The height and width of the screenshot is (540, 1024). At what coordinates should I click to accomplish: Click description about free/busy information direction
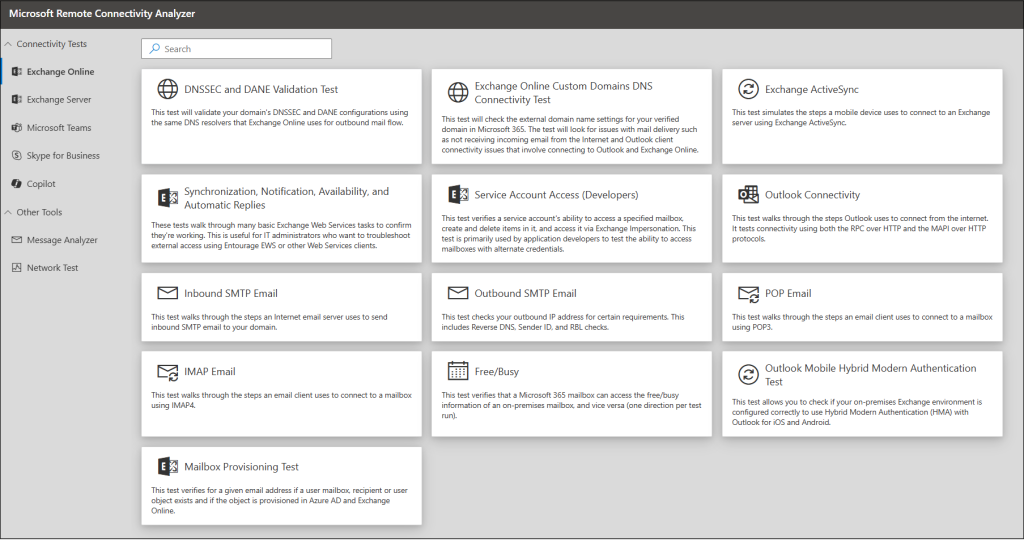tap(571, 405)
